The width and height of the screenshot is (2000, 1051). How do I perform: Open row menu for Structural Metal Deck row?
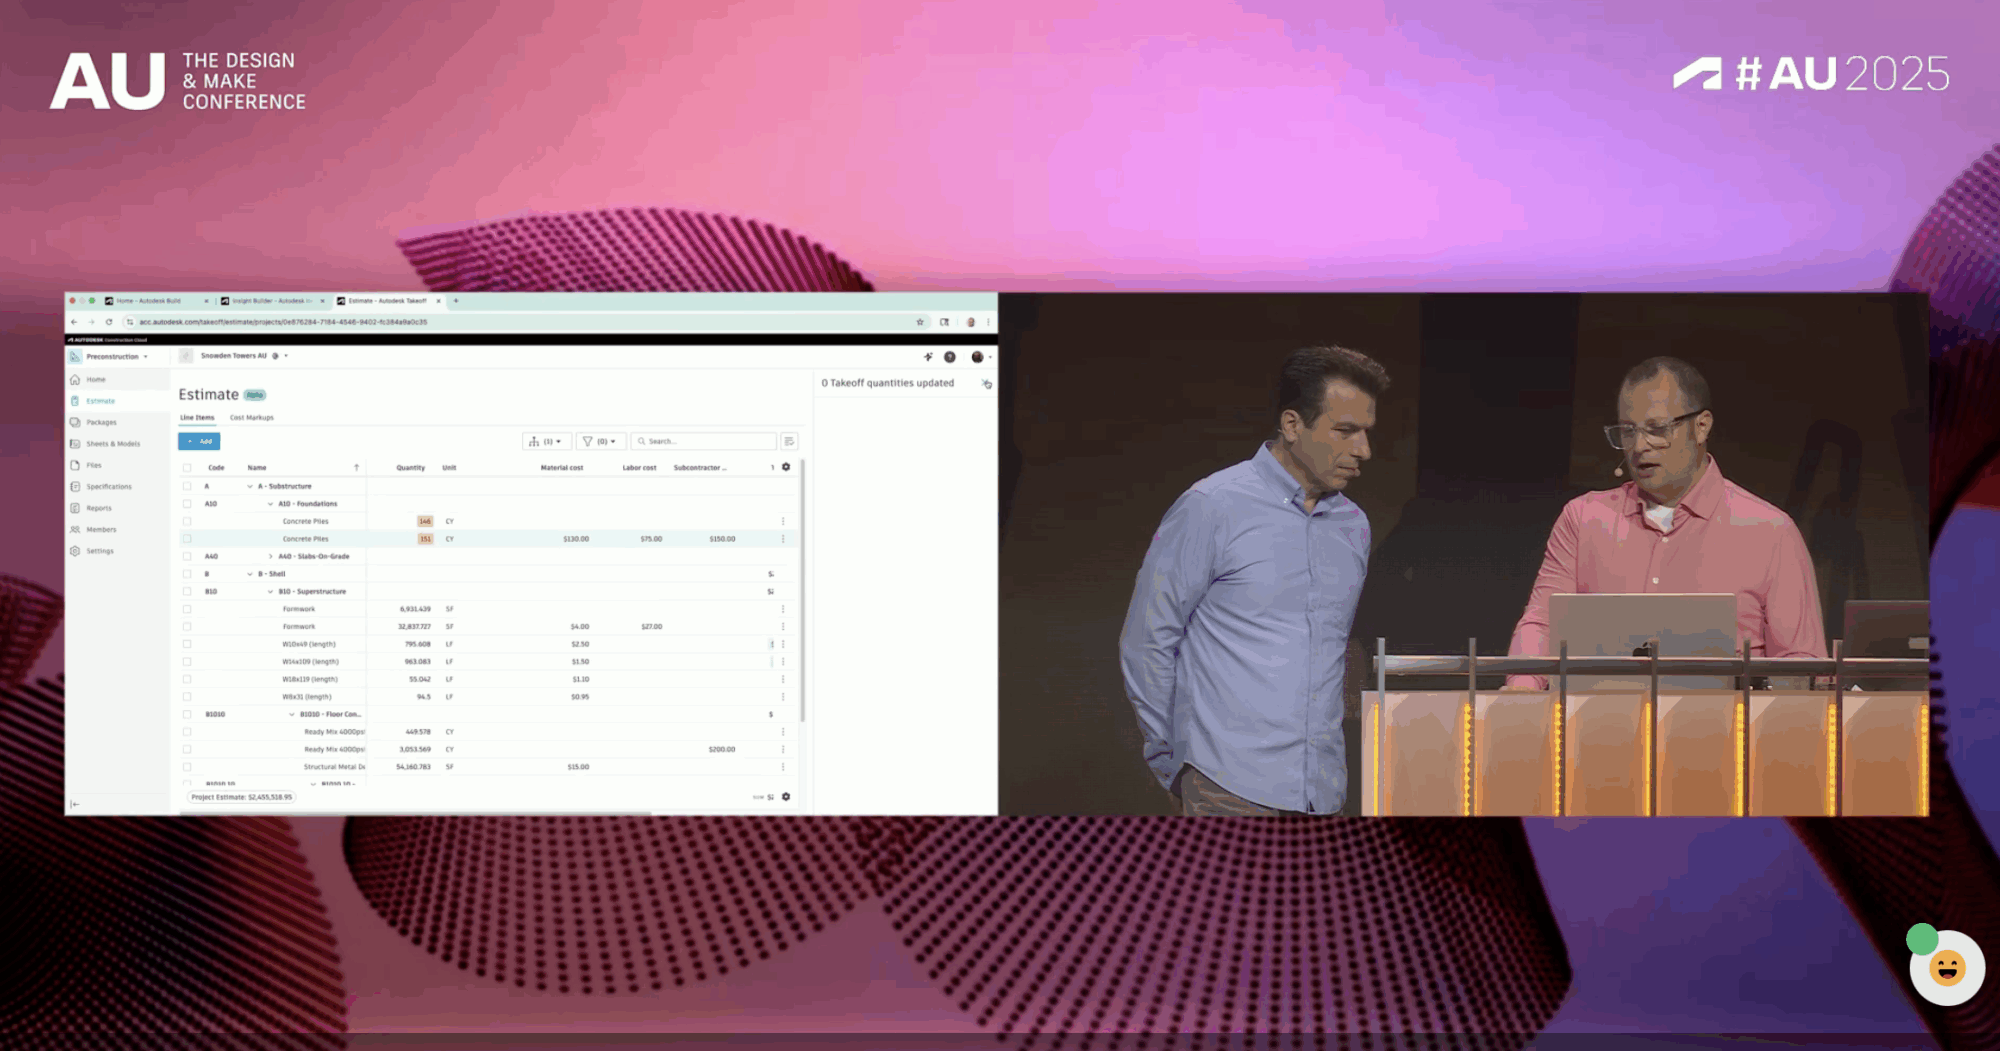[x=783, y=767]
